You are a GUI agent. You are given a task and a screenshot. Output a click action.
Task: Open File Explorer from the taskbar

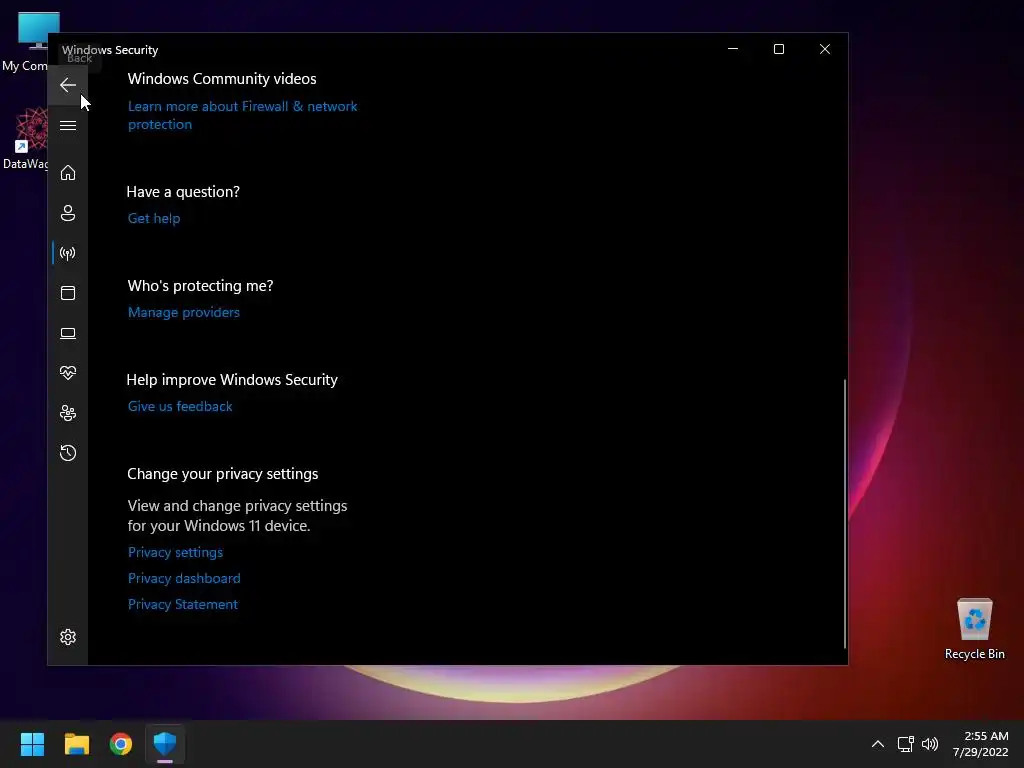76,744
